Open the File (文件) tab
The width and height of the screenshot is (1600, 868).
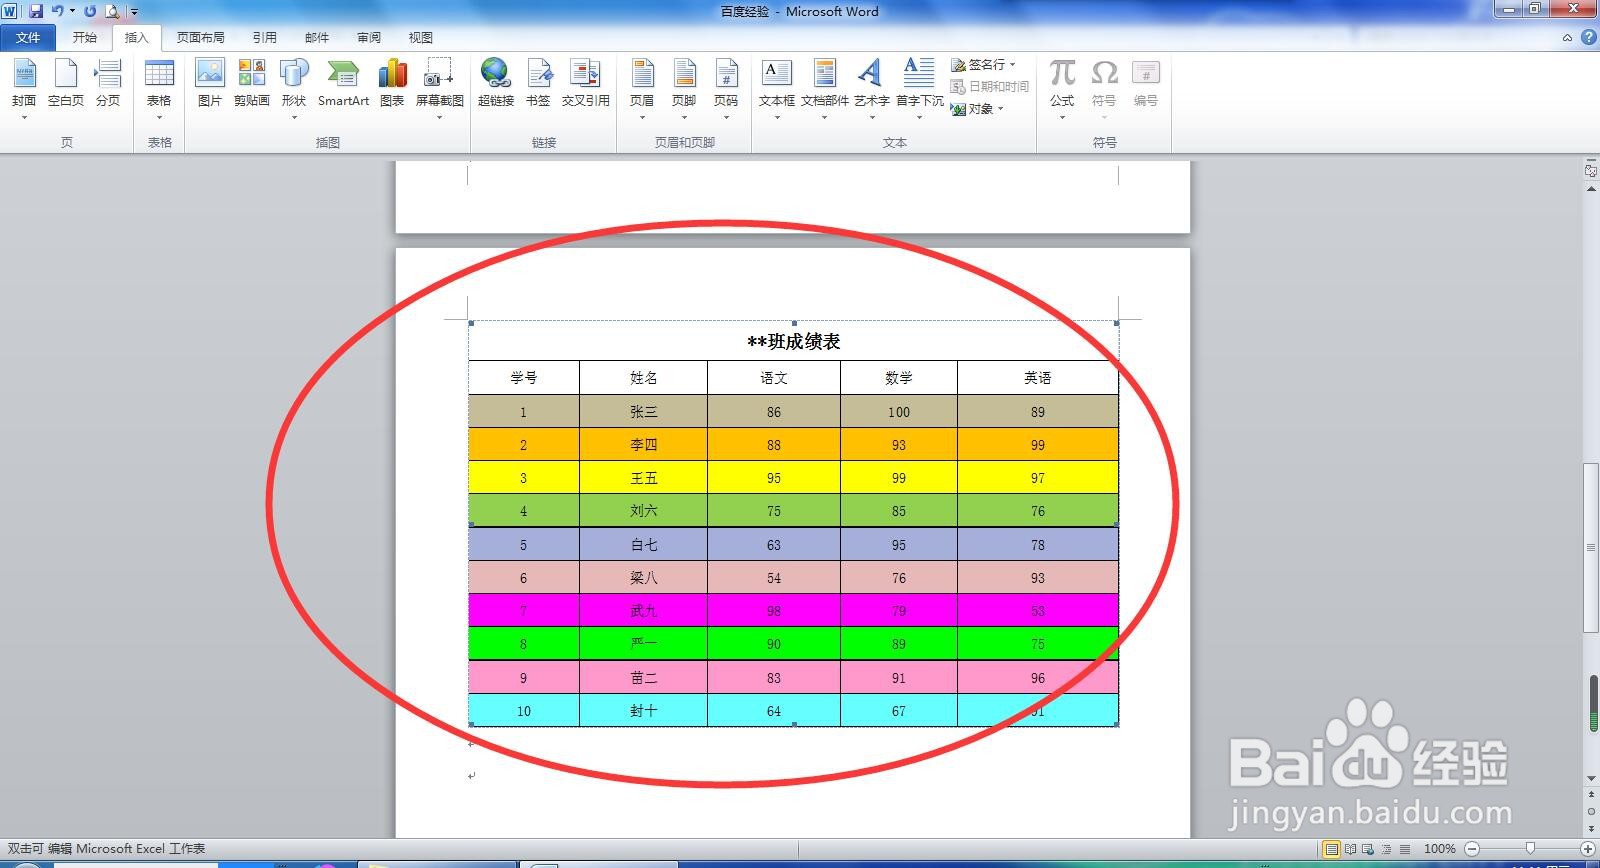28,38
